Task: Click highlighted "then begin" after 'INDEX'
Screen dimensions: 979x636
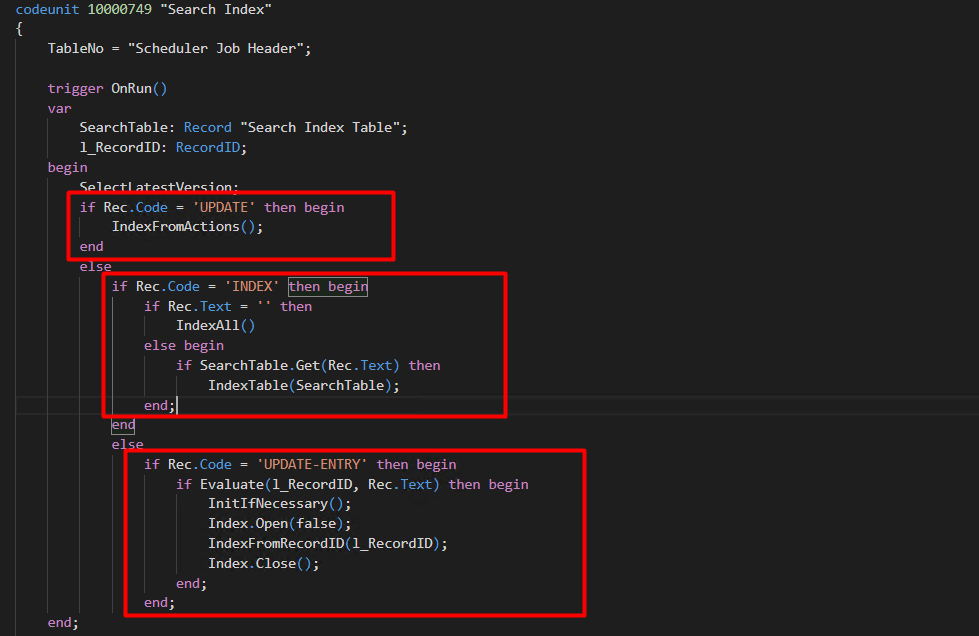Action: pyautogui.click(x=328, y=286)
